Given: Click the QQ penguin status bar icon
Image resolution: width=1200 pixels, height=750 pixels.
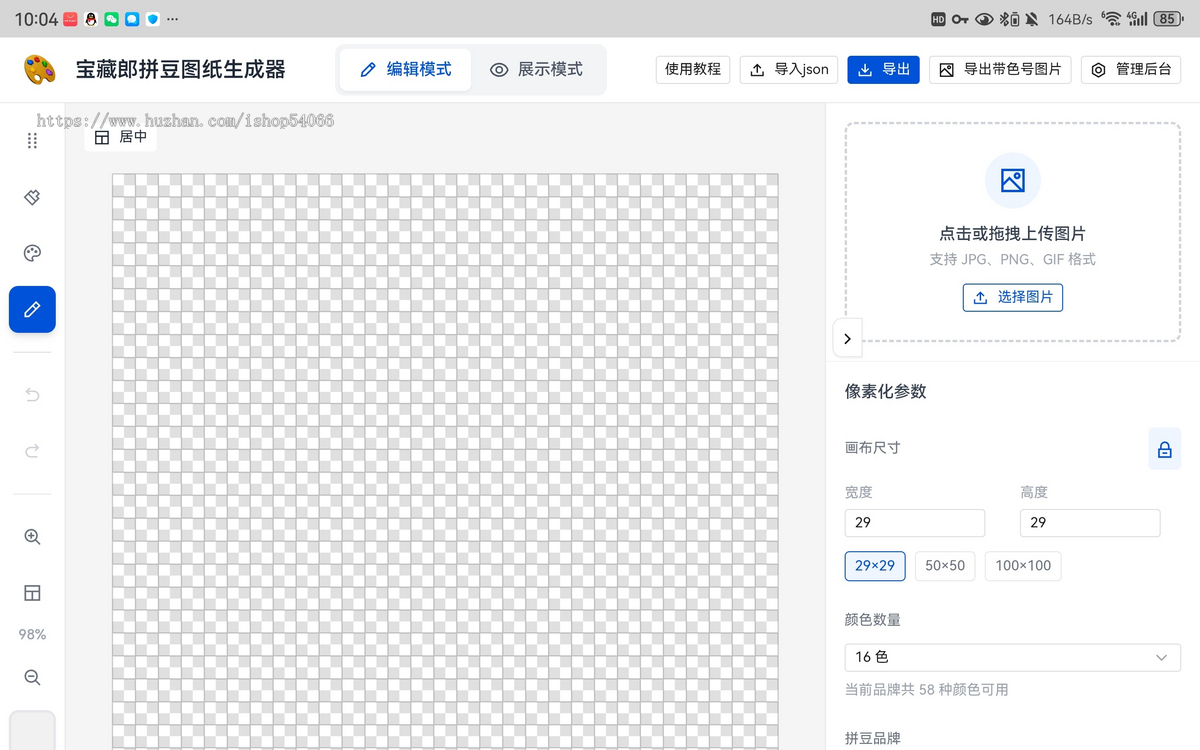Looking at the screenshot, I should click(x=91, y=19).
